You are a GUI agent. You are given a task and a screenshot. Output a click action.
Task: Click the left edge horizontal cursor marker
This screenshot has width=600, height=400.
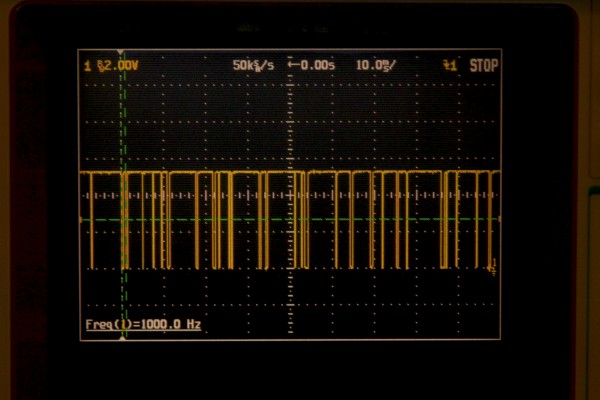click(81, 220)
